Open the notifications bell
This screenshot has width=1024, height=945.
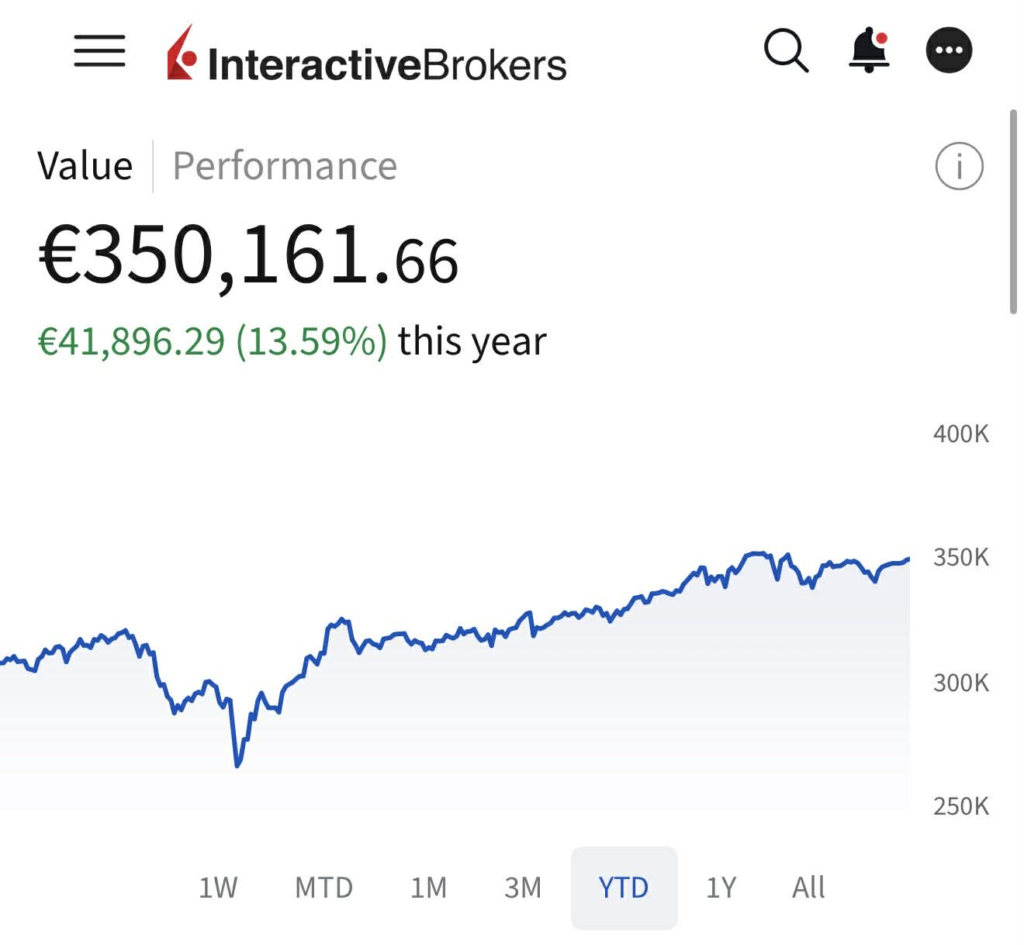[x=868, y=50]
